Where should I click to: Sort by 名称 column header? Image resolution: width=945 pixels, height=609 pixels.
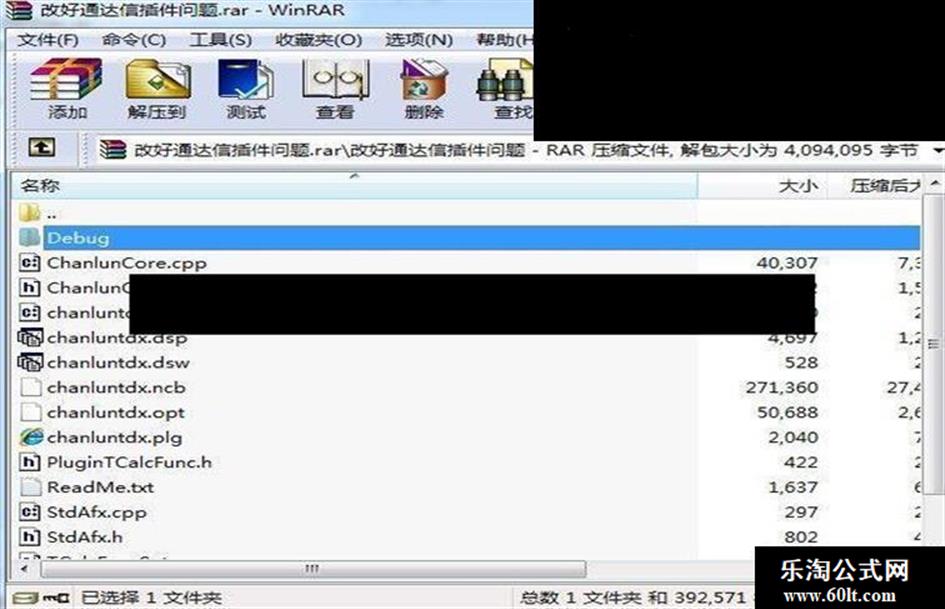click(354, 186)
